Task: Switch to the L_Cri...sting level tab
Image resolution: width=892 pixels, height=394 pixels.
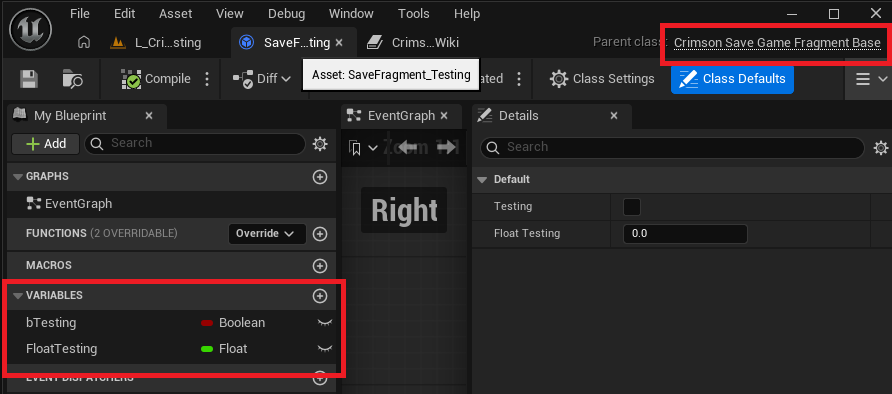Action: coord(157,43)
